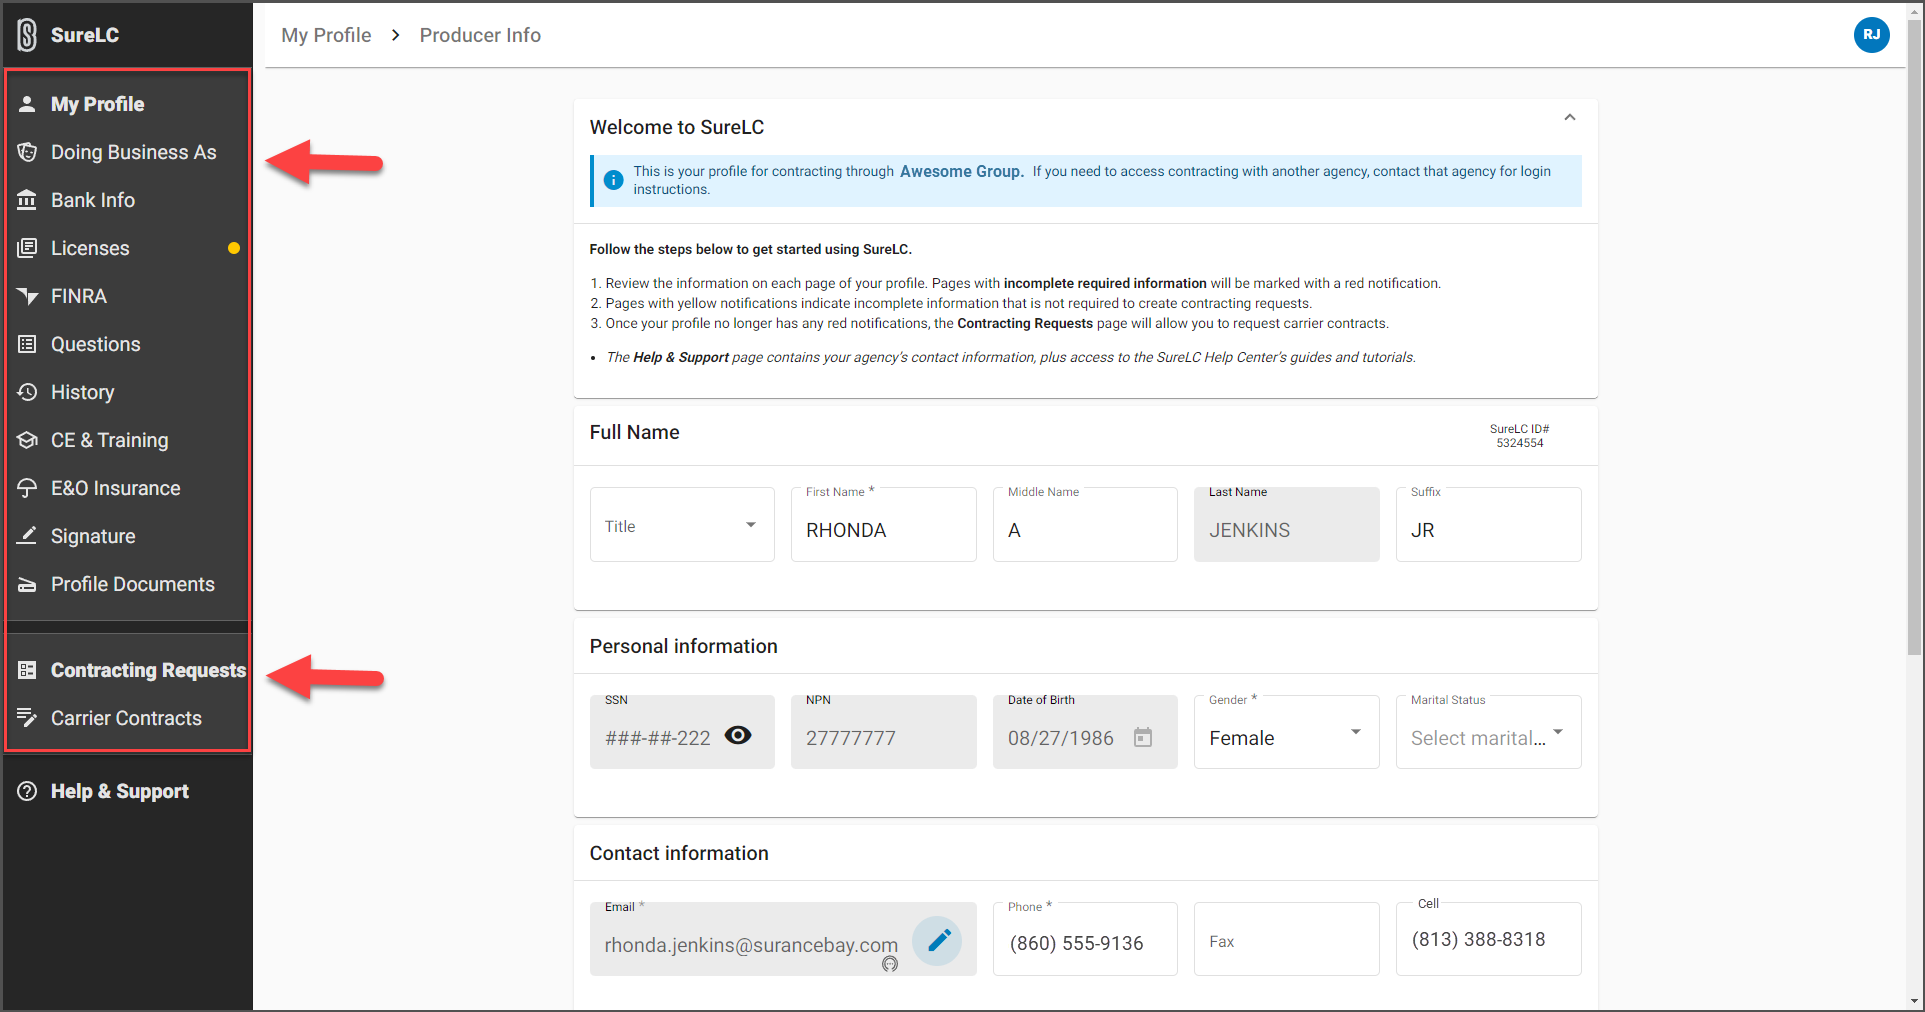The image size is (1925, 1012).
Task: Reveal the SSN with the eye icon
Action: pyautogui.click(x=738, y=735)
